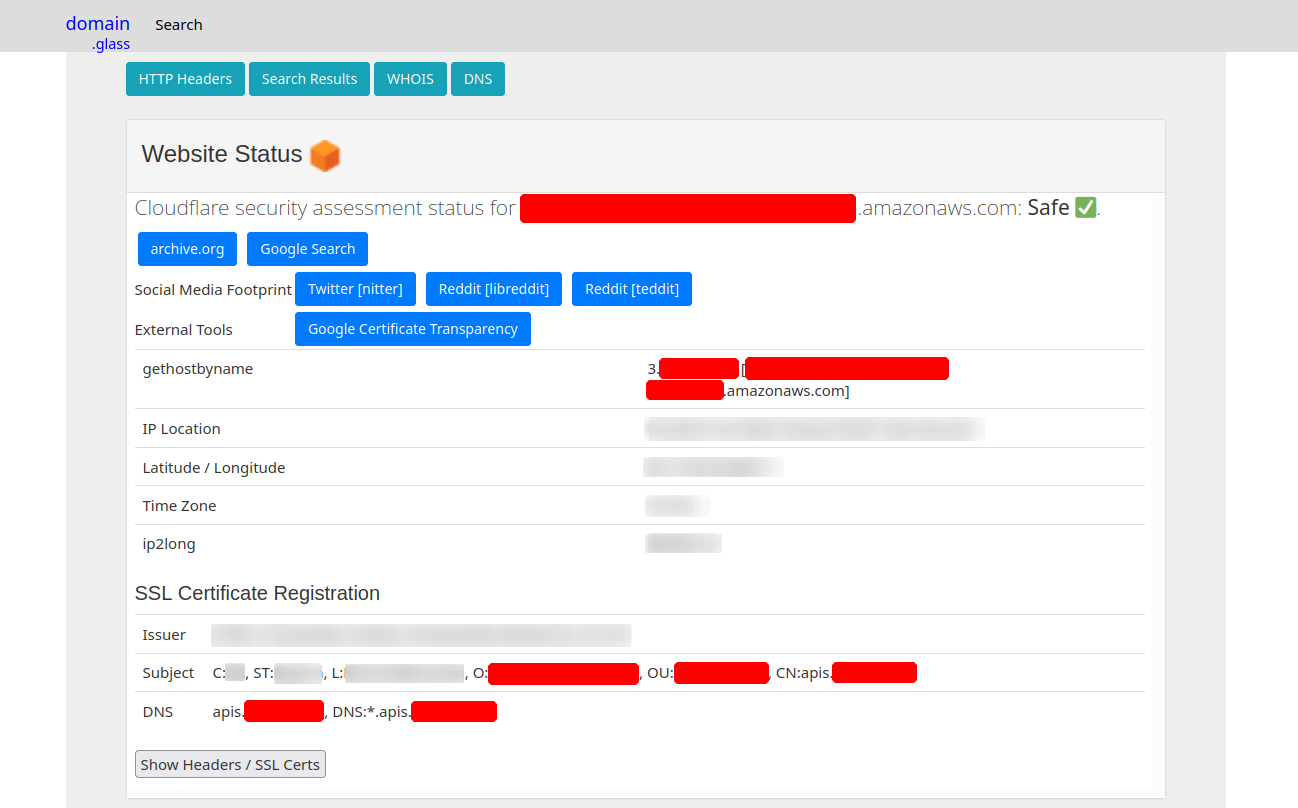Open the Search link in top navigation
The height and width of the screenshot is (808, 1298).
pyautogui.click(x=179, y=25)
